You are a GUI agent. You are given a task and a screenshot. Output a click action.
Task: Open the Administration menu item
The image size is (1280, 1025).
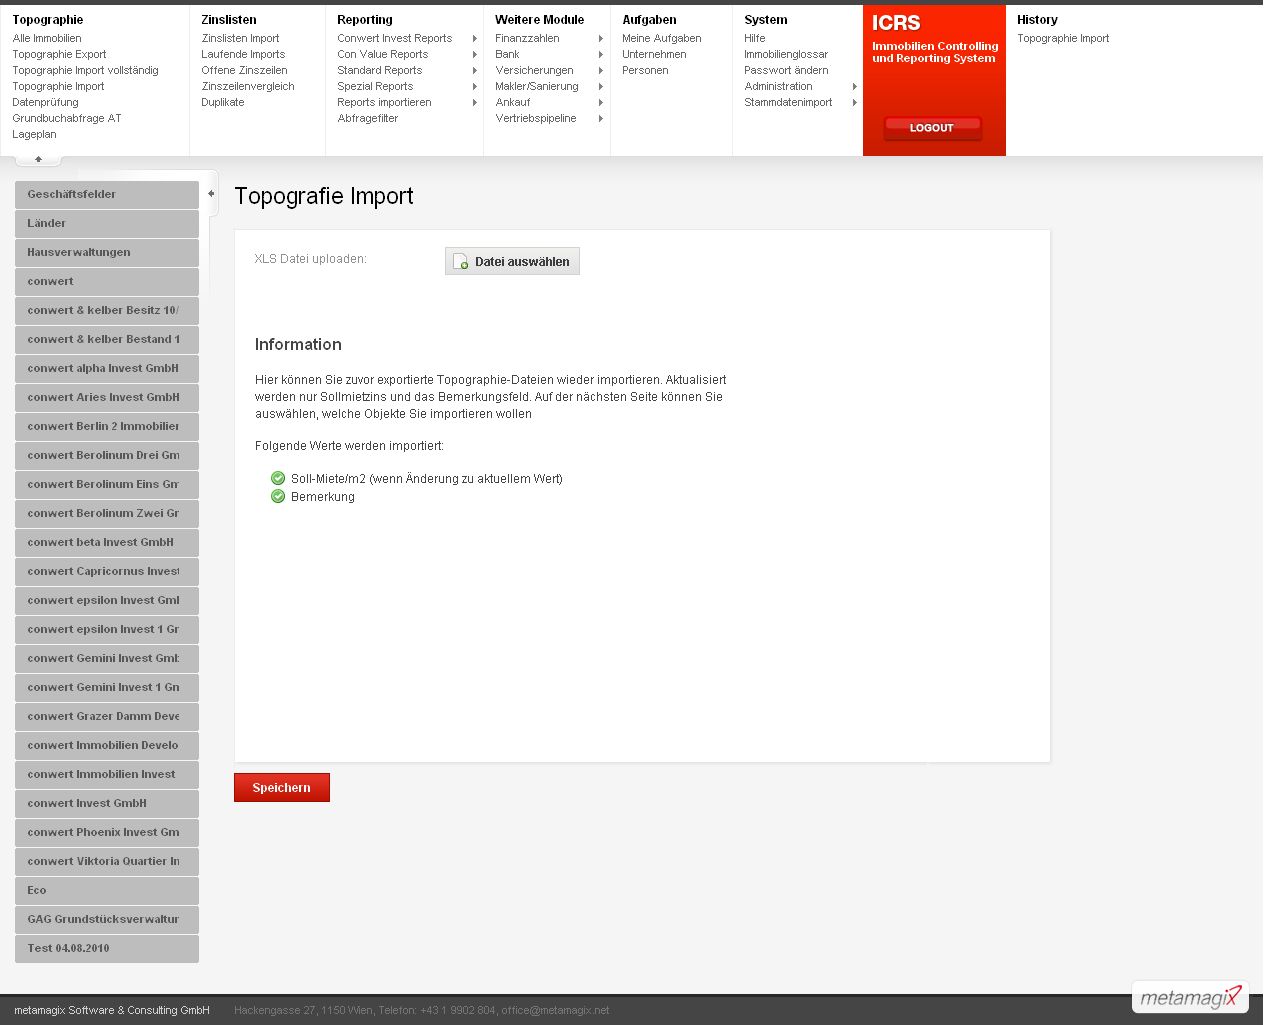(x=778, y=86)
